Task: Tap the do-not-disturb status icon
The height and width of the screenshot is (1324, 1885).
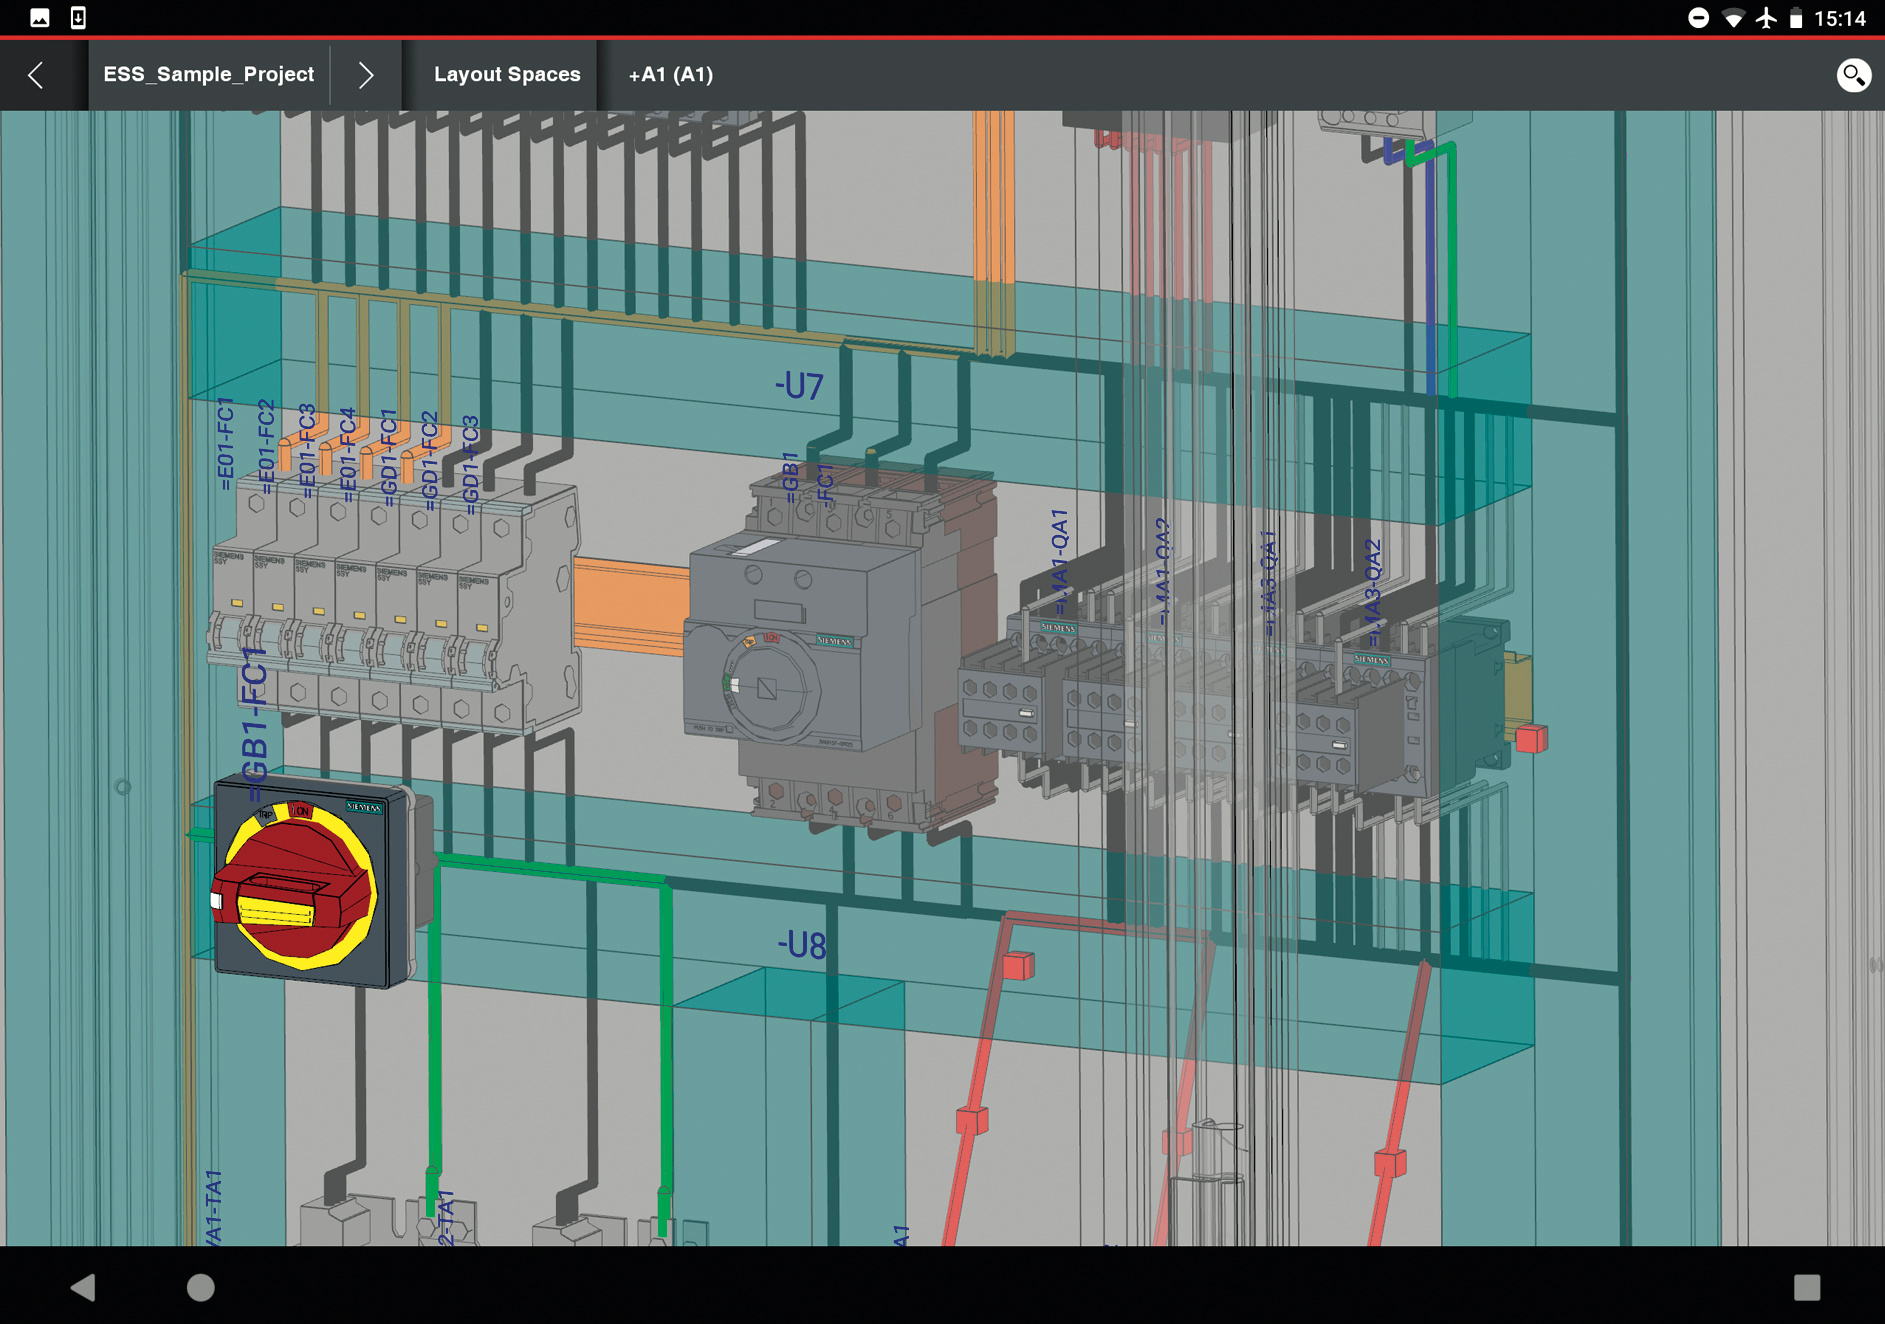Action: click(x=1698, y=18)
